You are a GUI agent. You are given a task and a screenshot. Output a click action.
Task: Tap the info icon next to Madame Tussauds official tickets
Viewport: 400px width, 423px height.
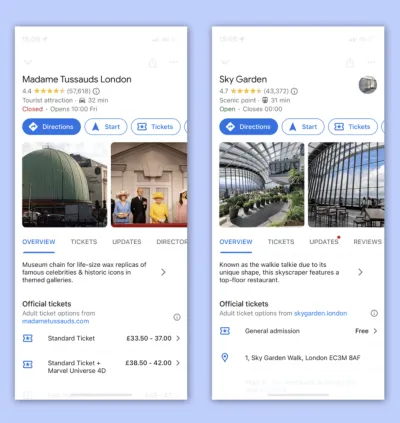click(x=177, y=317)
